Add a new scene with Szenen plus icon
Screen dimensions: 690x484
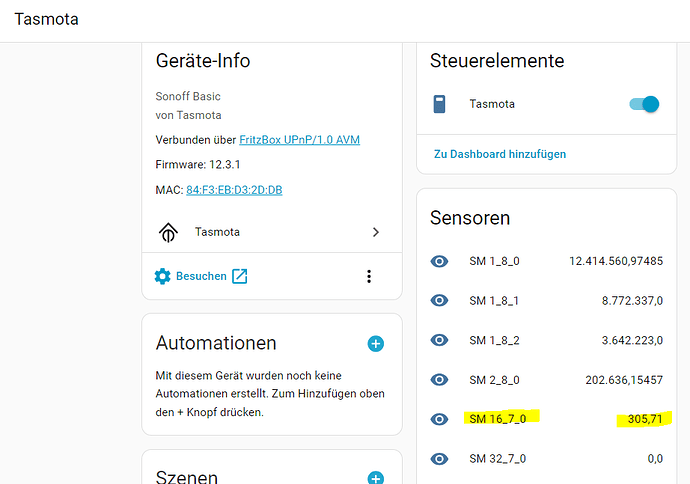pyautogui.click(x=375, y=478)
